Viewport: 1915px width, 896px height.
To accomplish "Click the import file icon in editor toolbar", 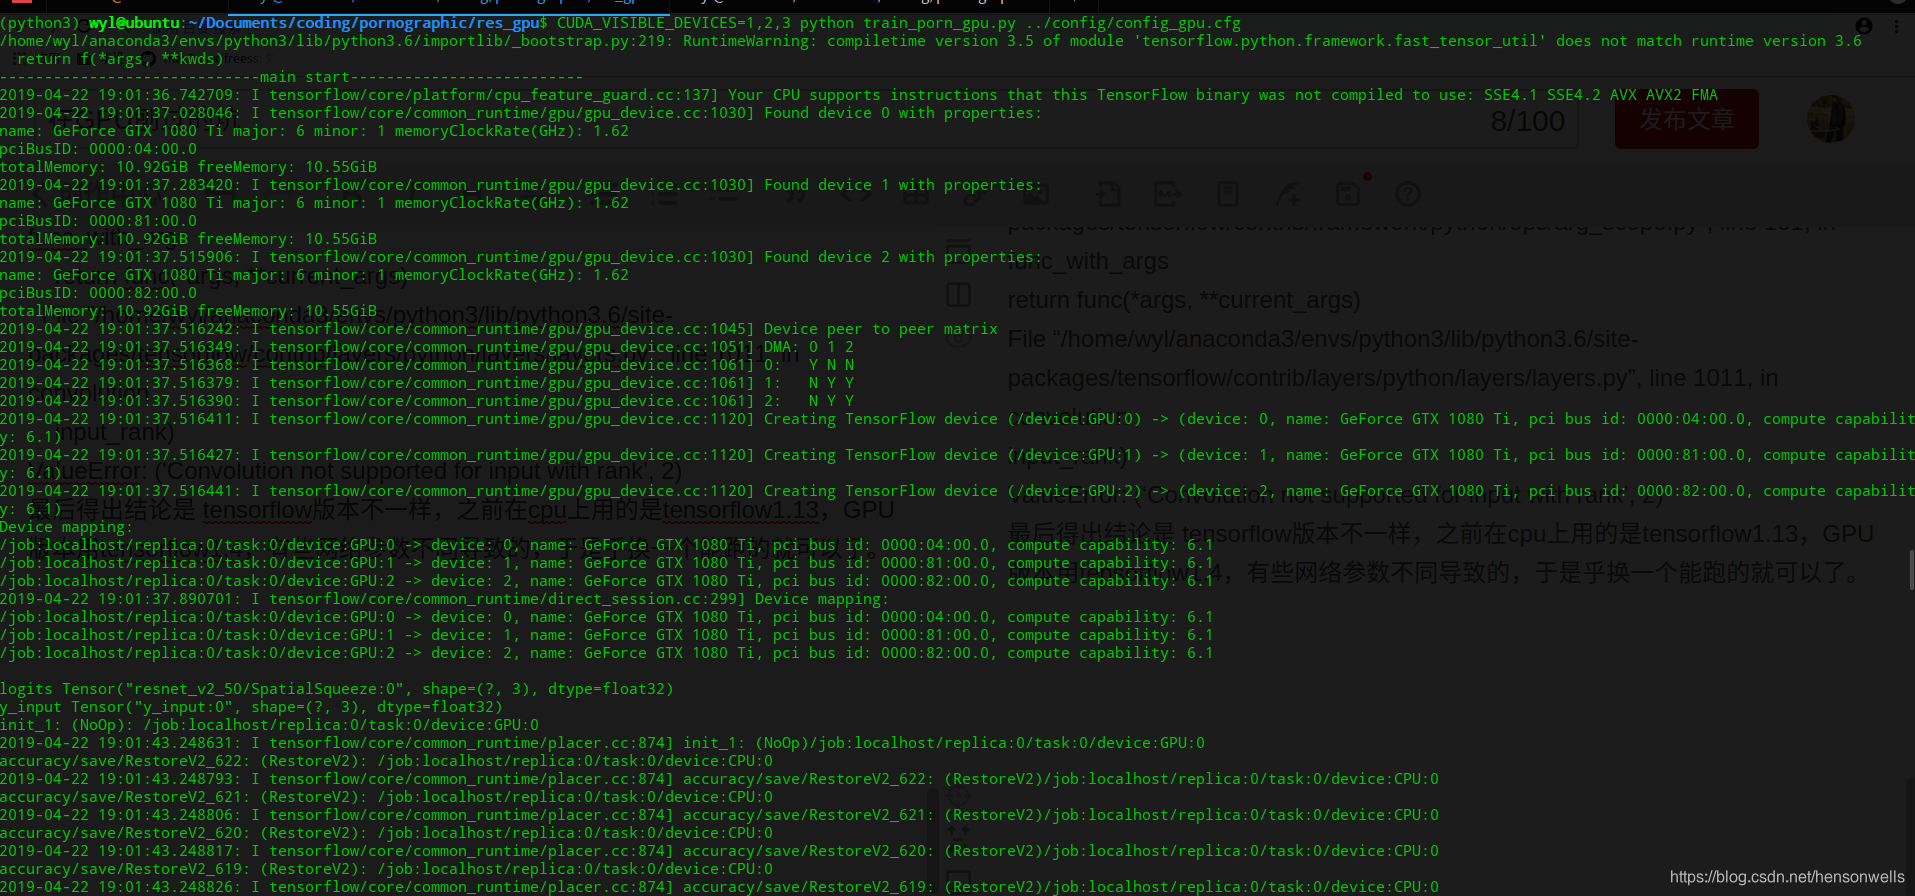I will (x=1107, y=194).
